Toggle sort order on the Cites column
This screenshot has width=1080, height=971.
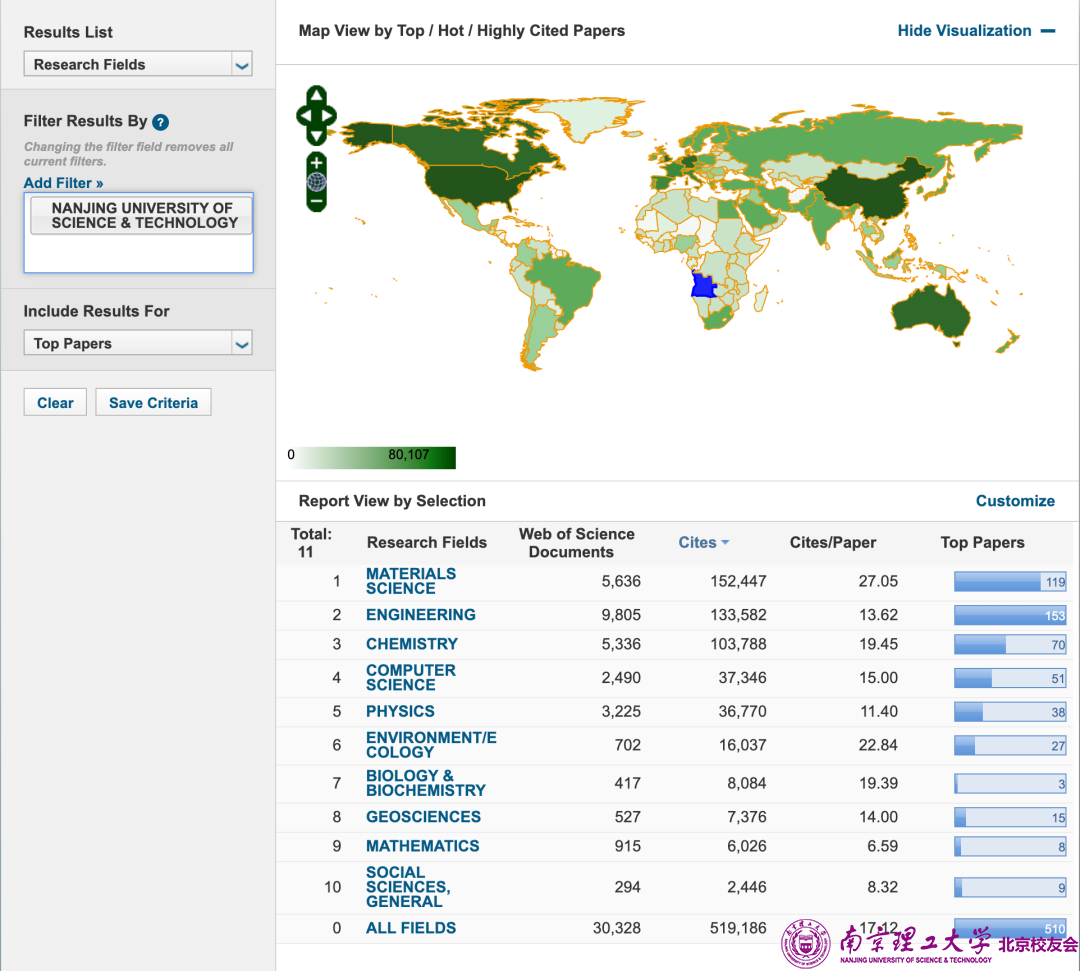pyautogui.click(x=703, y=543)
